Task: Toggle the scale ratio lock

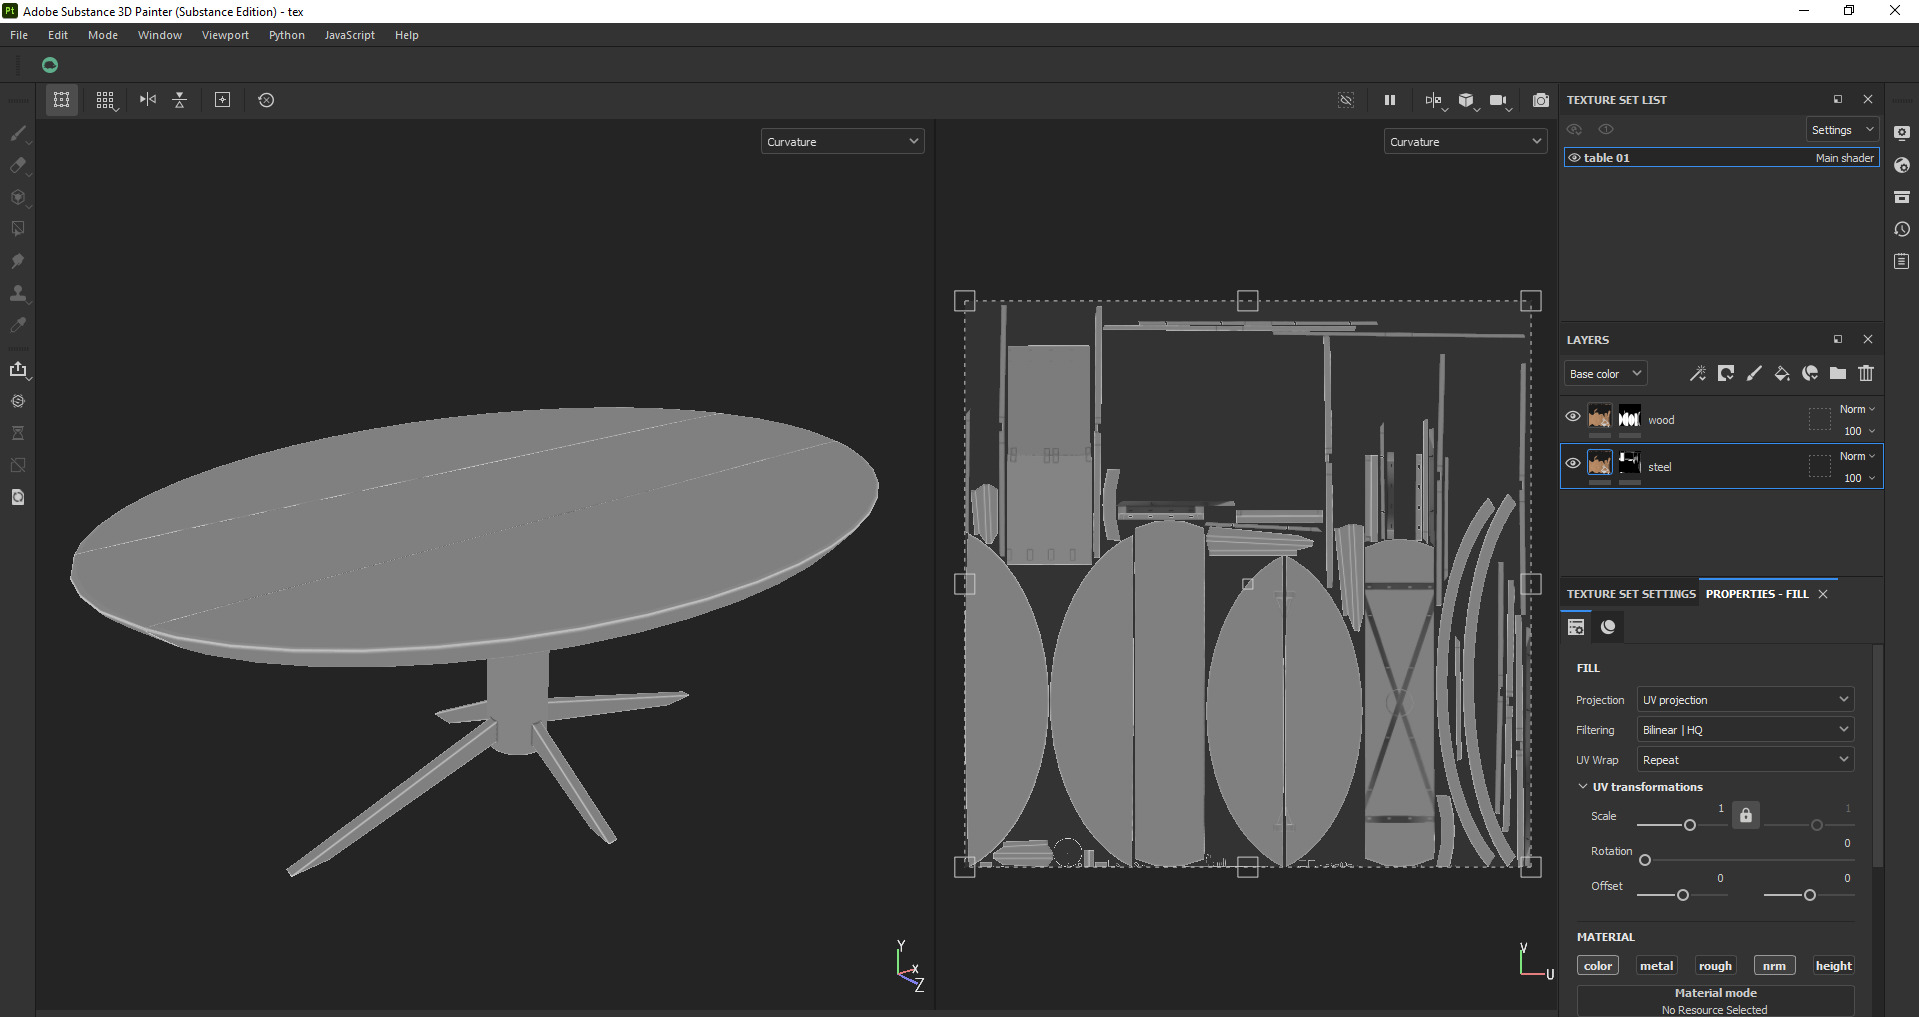Action: click(1746, 815)
